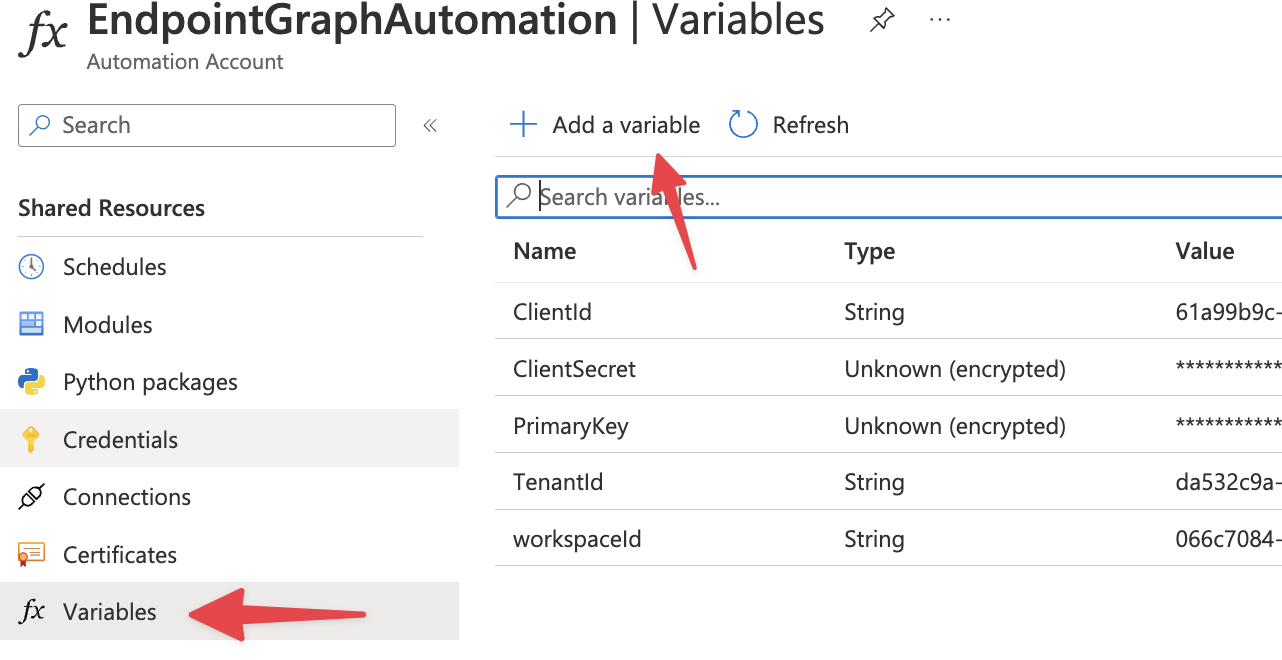
Task: Click the magnifier icon in the sidebar search
Action: tap(39, 125)
